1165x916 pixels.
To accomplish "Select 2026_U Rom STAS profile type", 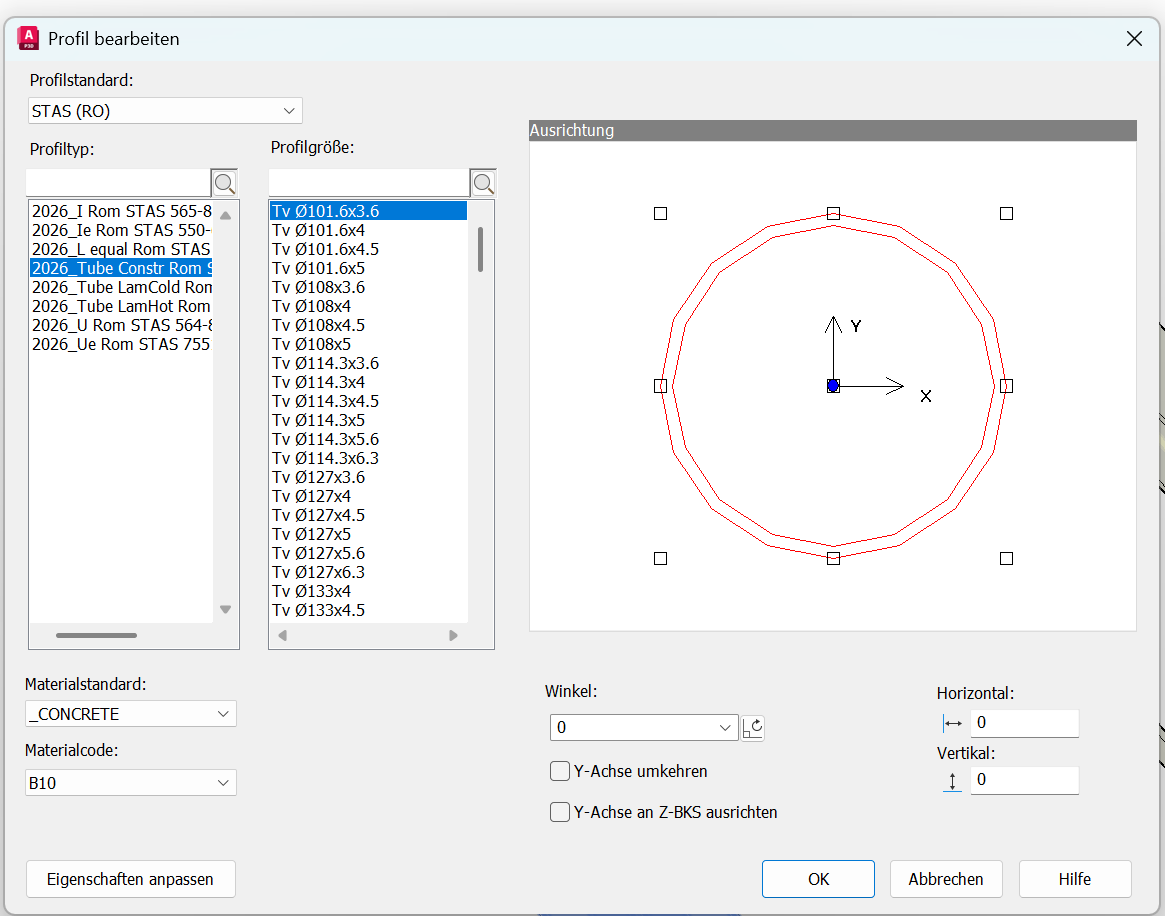I will click(121, 325).
